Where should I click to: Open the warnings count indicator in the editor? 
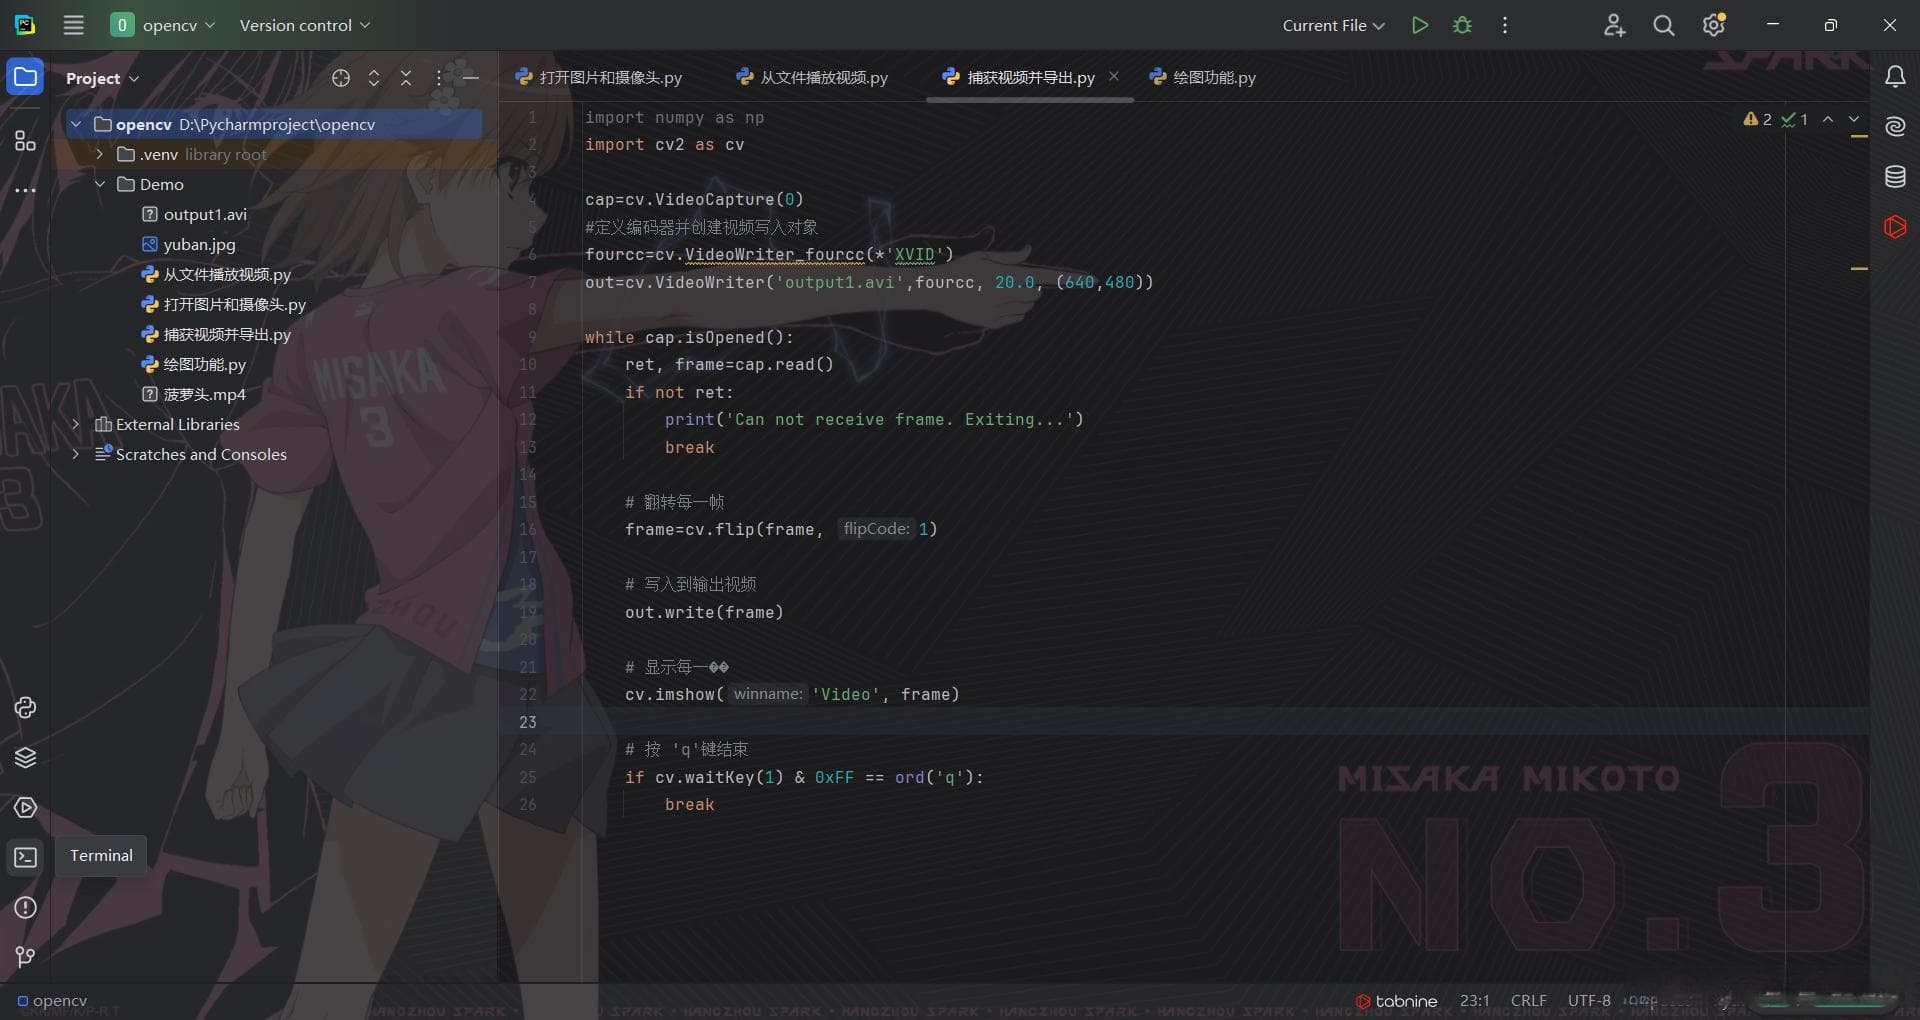click(x=1757, y=119)
